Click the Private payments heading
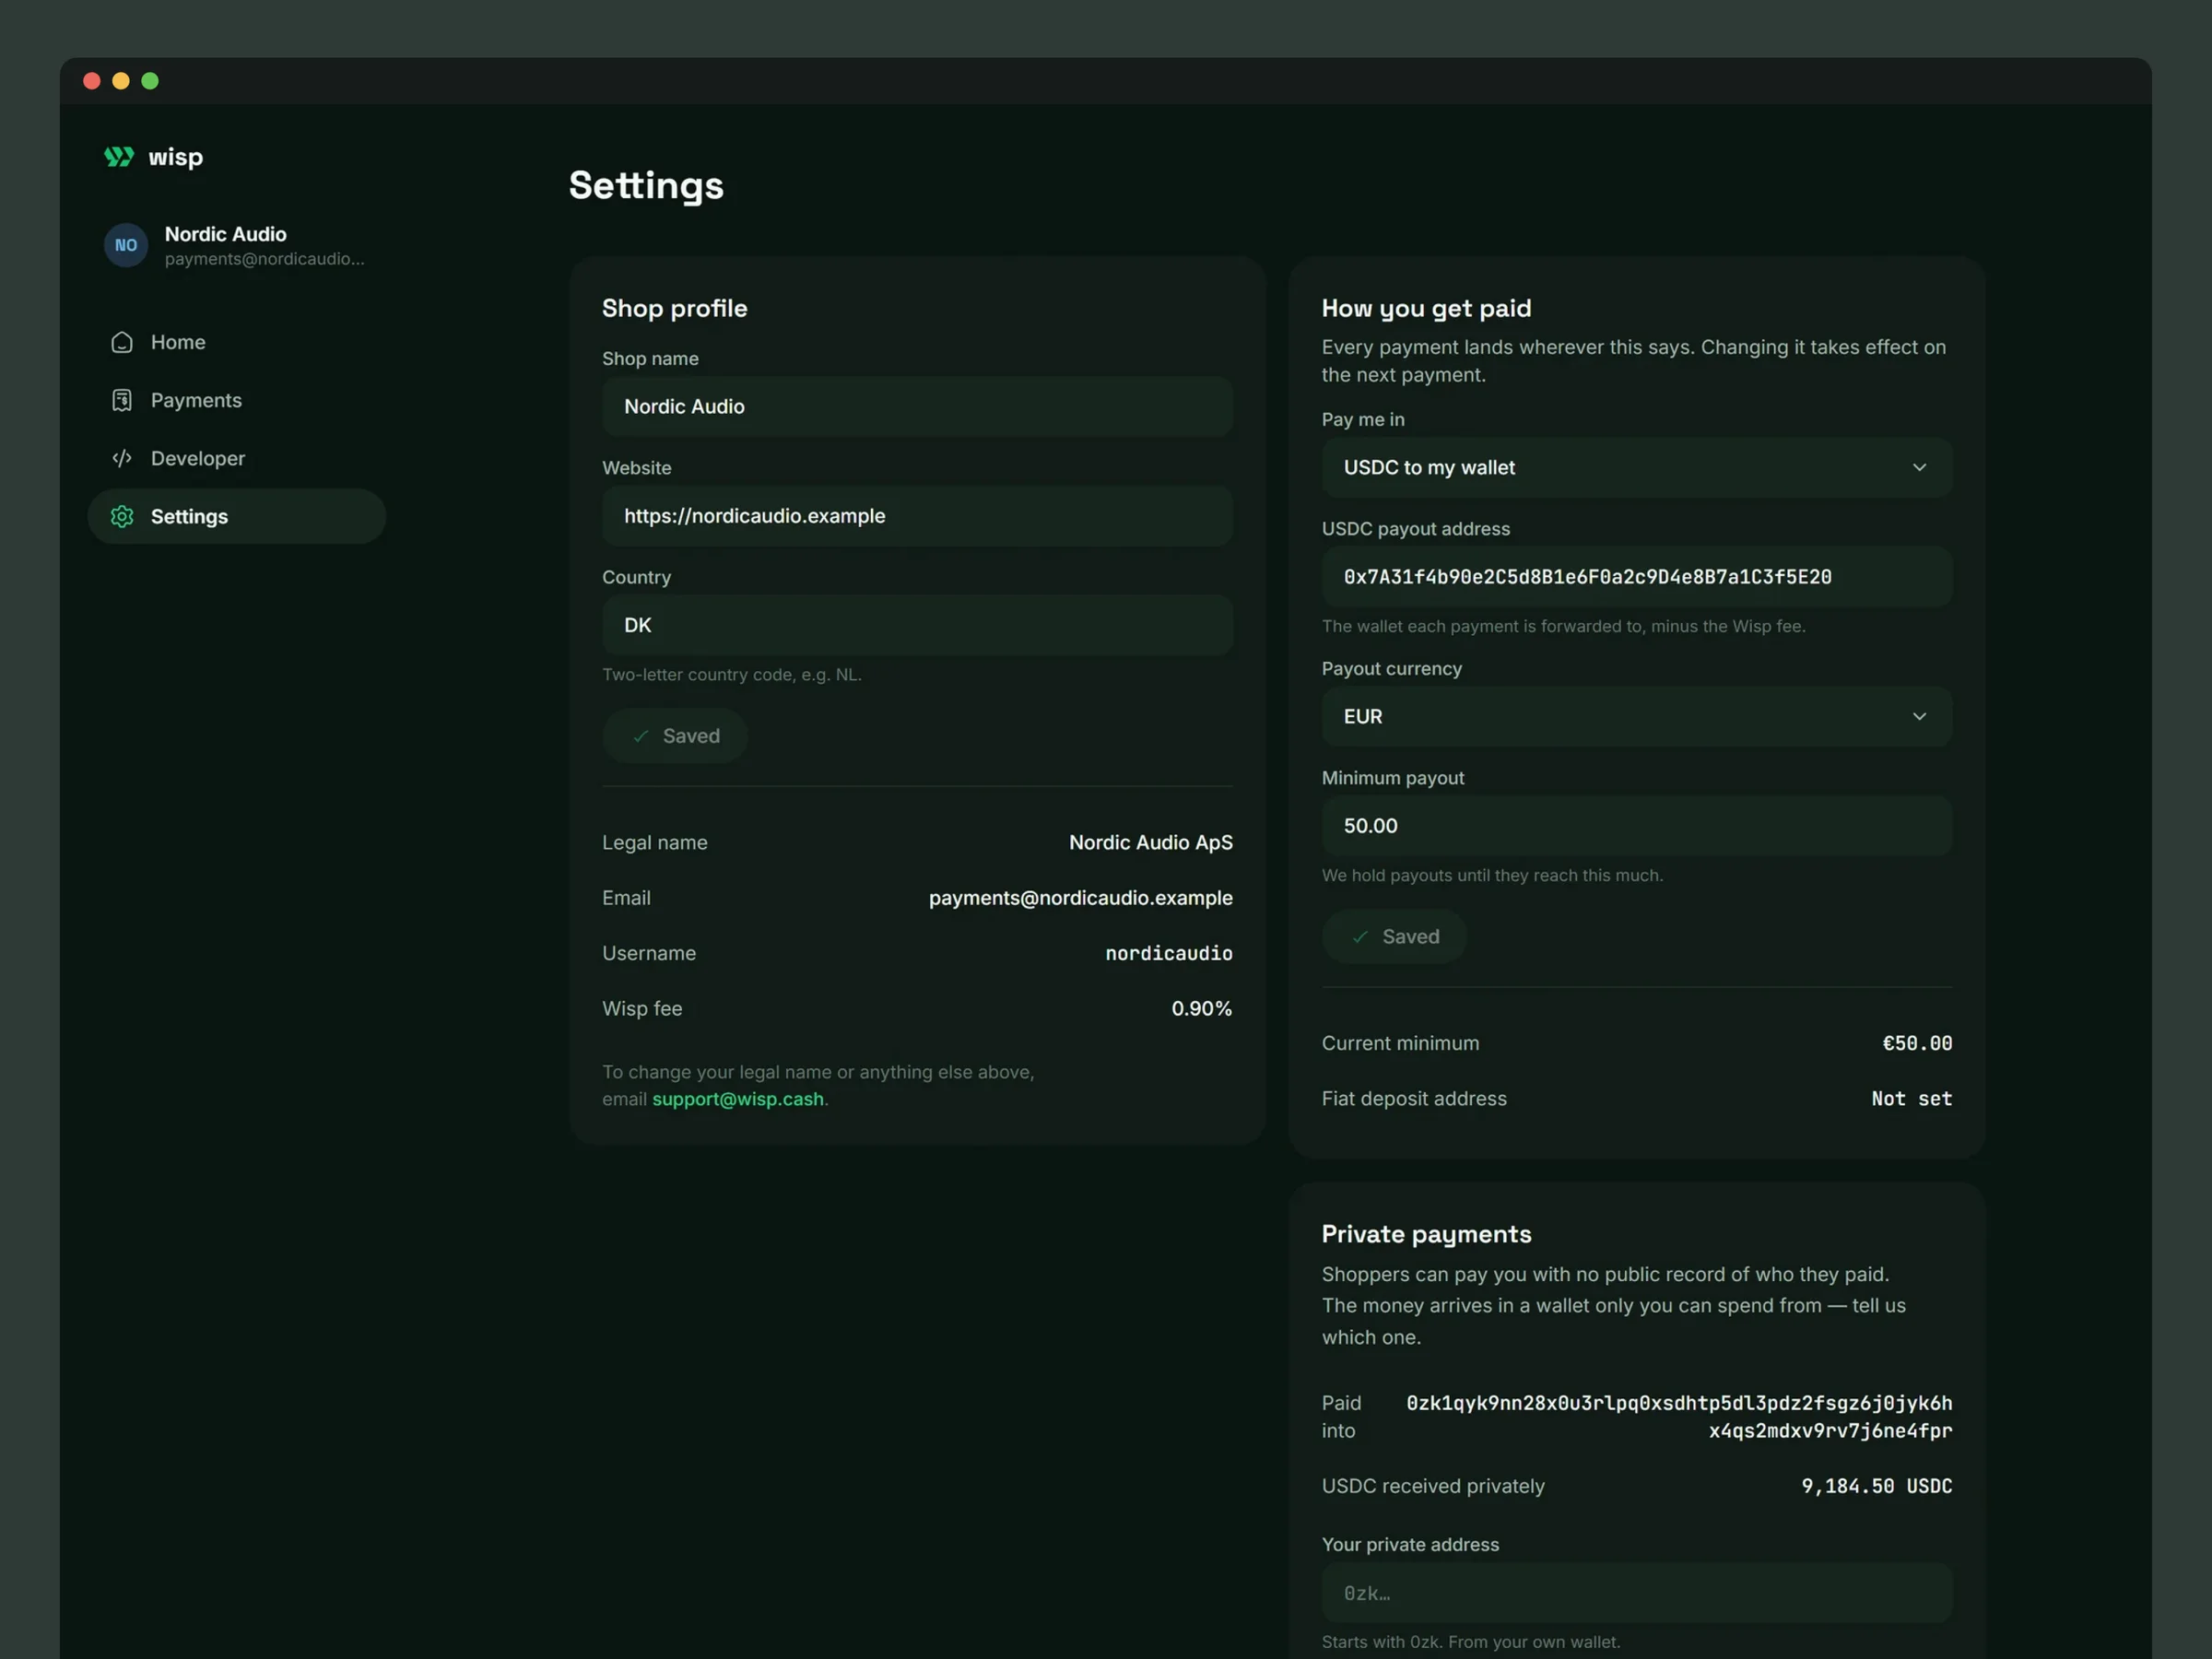Screen dimensions: 2212x1659 point(1426,1234)
